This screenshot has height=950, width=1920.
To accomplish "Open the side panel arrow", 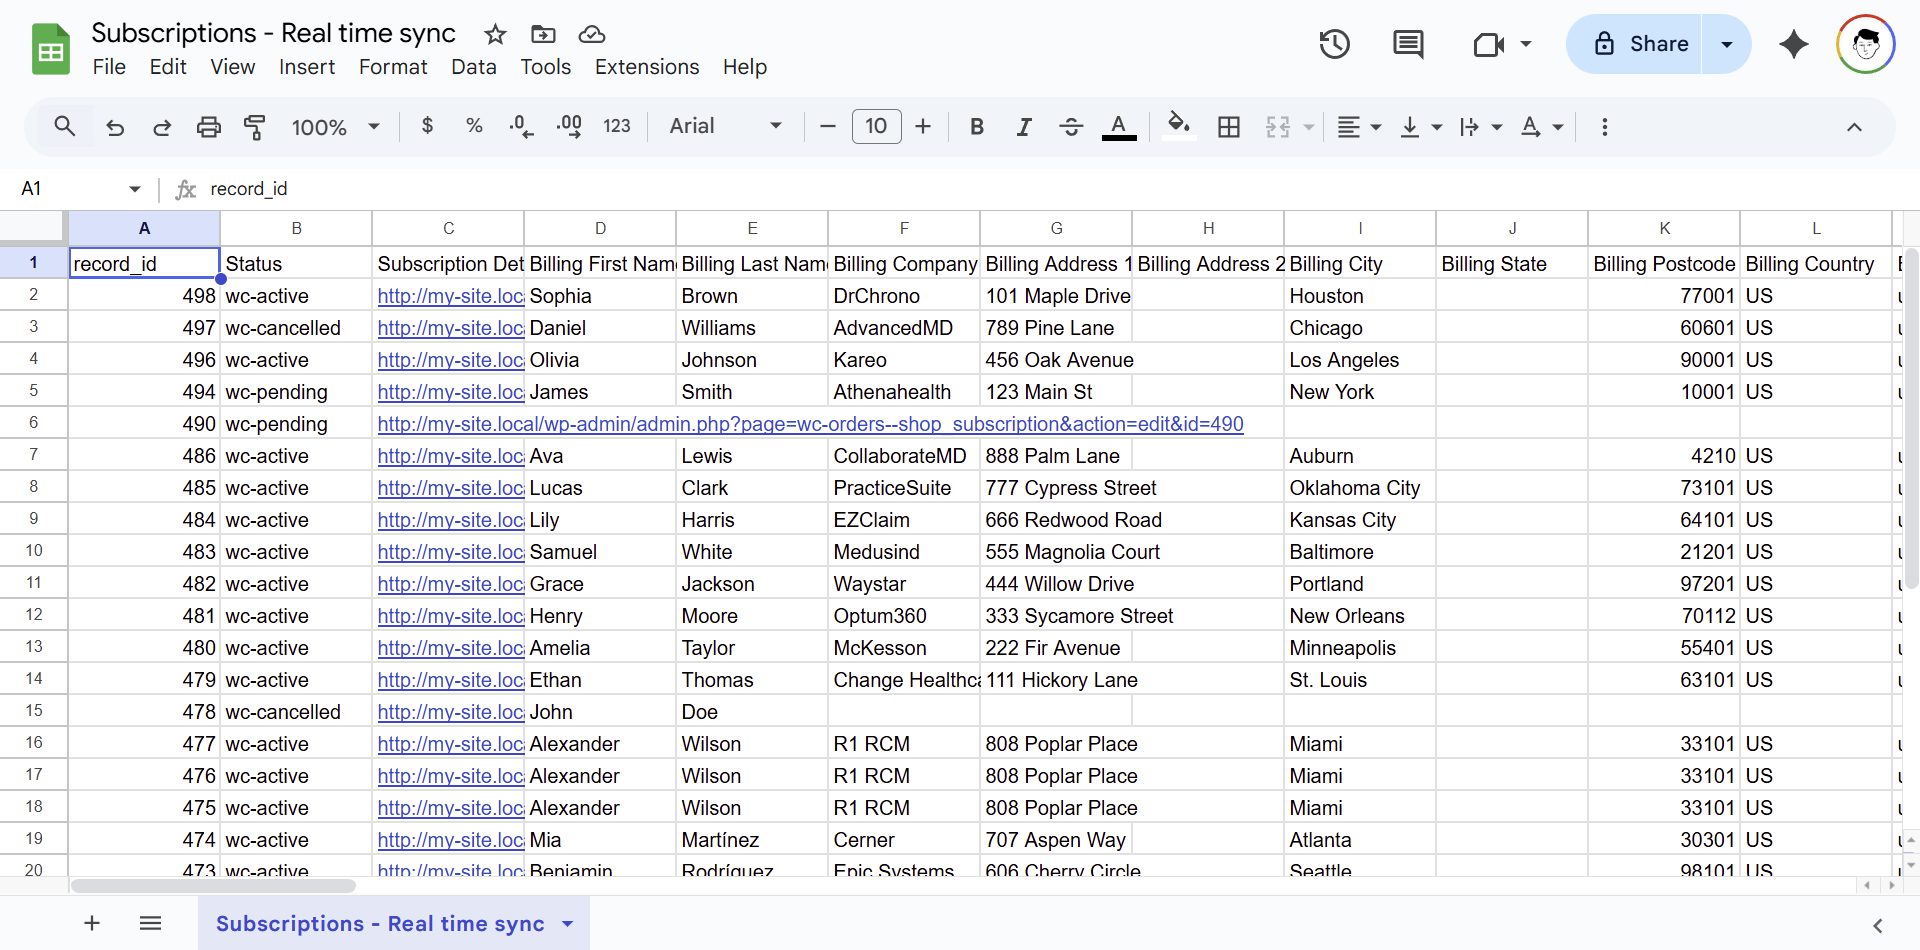I will tap(1878, 926).
